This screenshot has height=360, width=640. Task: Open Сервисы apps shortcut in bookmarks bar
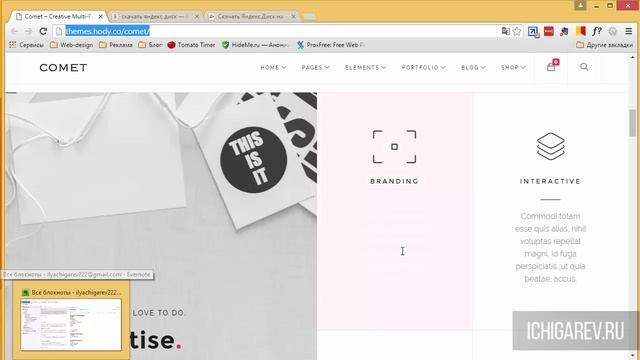pos(26,45)
